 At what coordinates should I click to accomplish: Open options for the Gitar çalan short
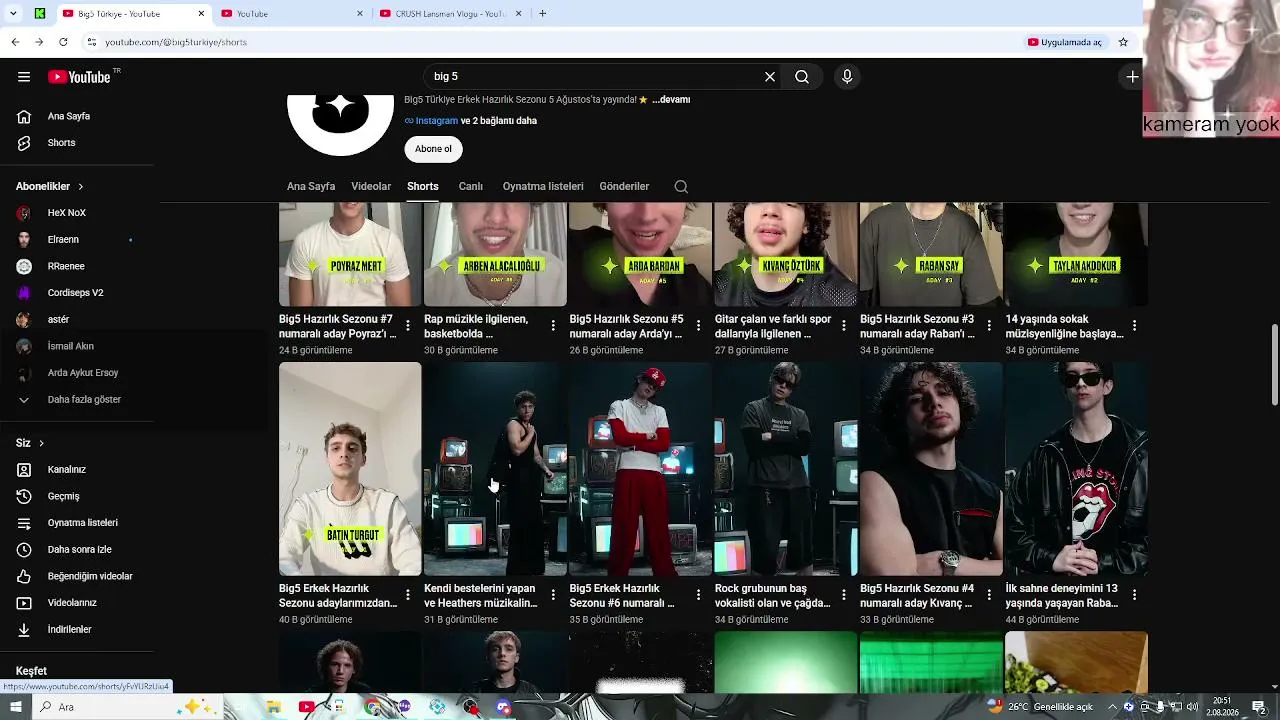coord(844,326)
